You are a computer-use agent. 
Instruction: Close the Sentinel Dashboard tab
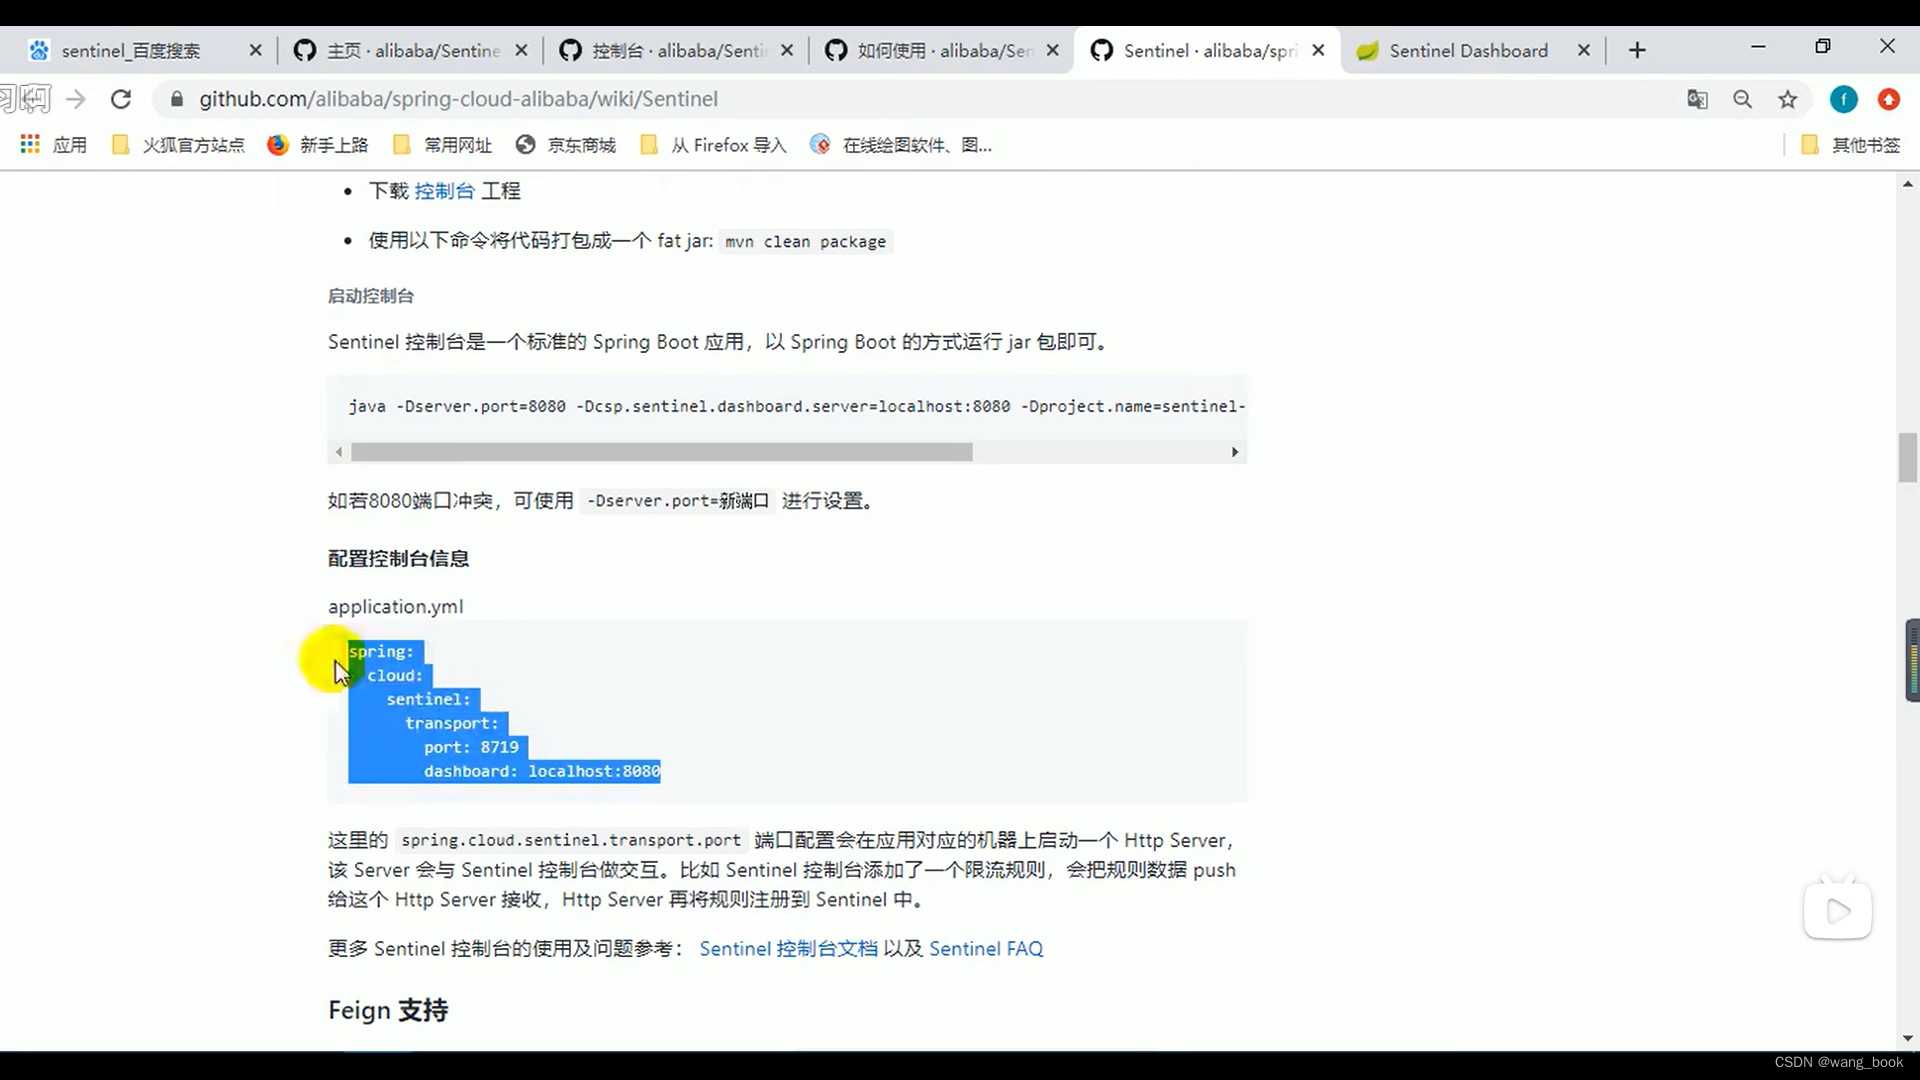(x=1584, y=51)
